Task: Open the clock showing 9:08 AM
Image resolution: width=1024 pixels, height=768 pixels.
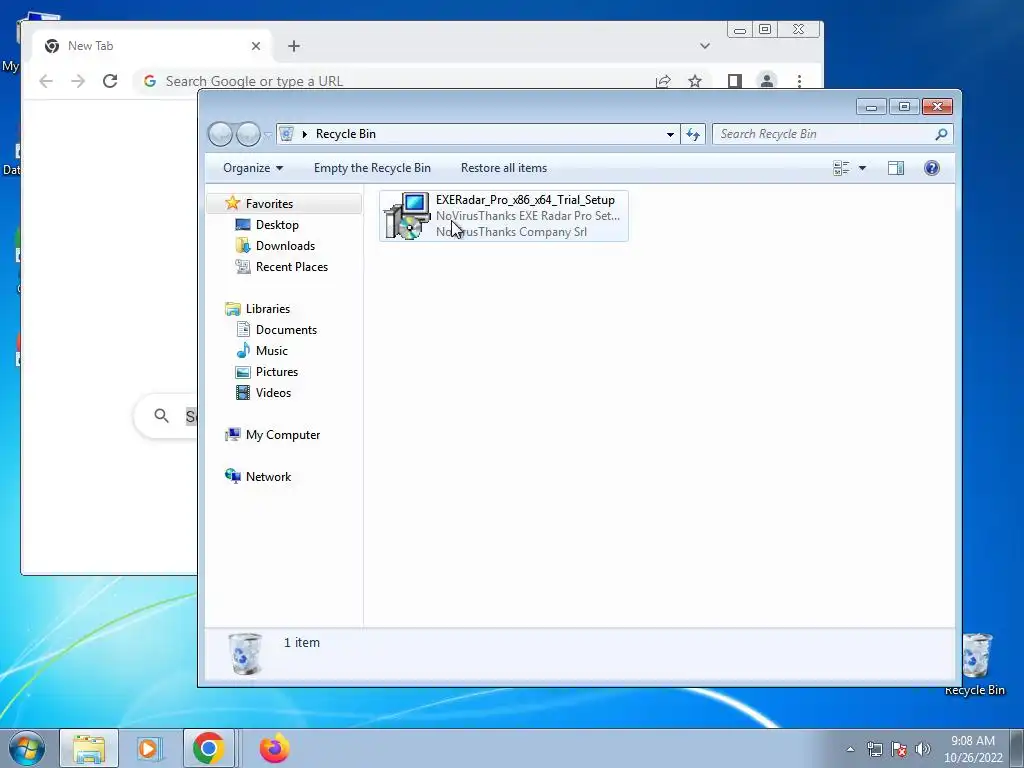Action: (973, 749)
